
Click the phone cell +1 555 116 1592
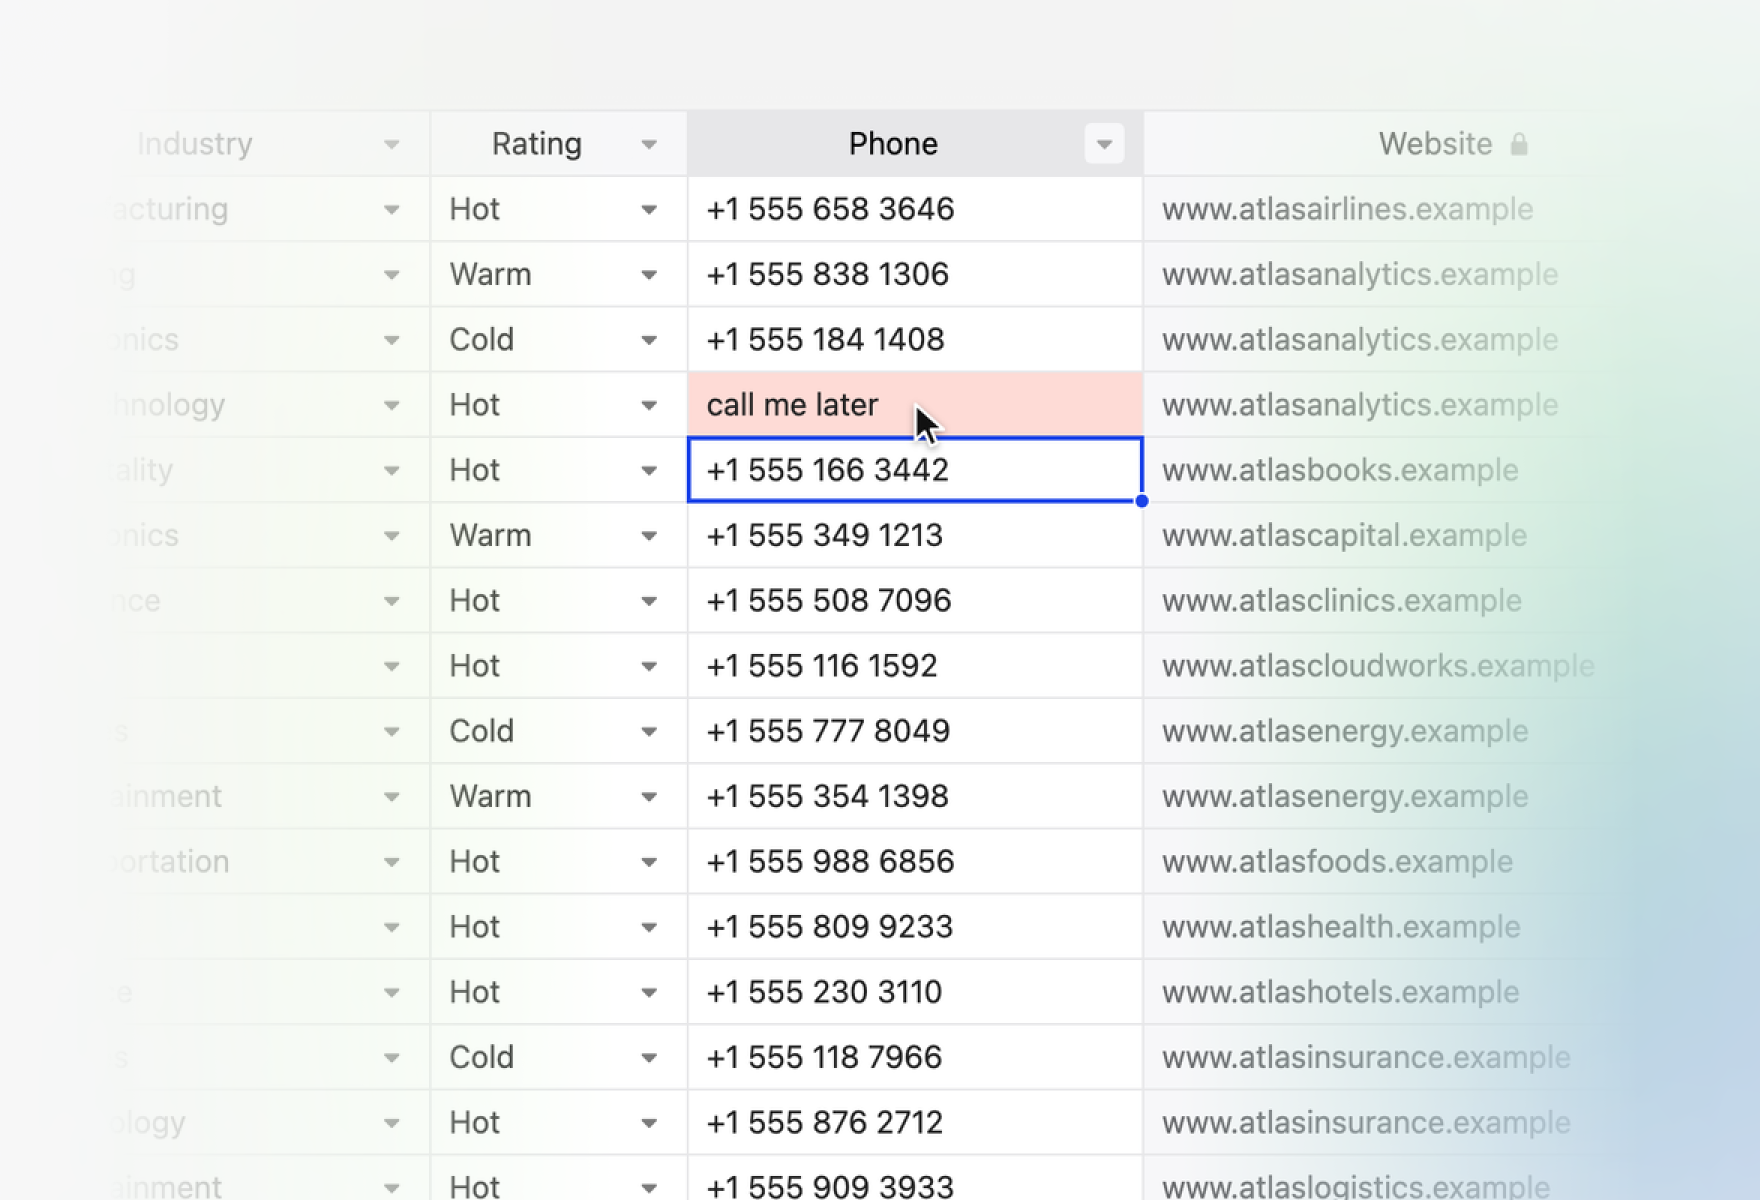pyautogui.click(x=915, y=665)
